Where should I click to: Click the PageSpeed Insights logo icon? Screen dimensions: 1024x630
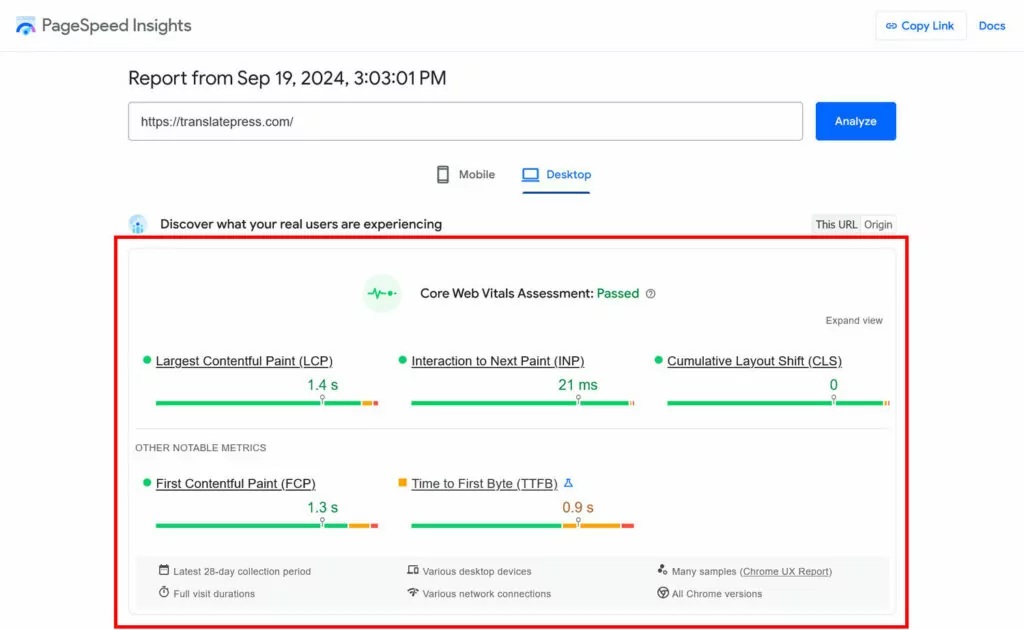tap(25, 25)
